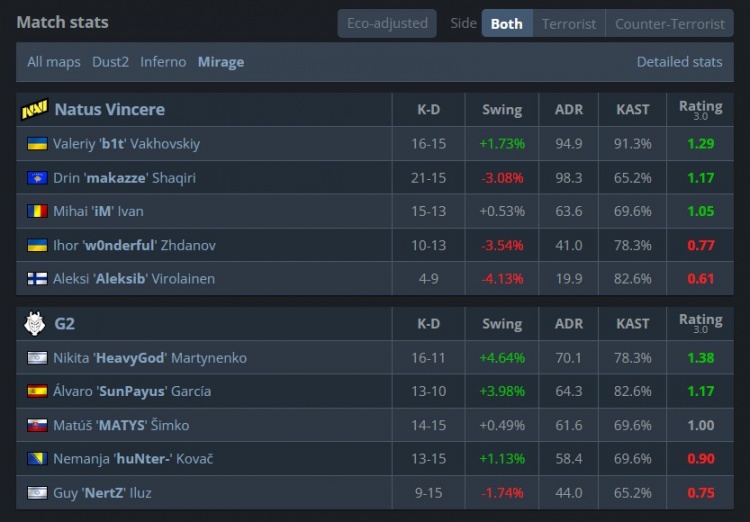Screen dimensions: 750x522
Task: Click the G2 team logo
Action: tap(34, 323)
